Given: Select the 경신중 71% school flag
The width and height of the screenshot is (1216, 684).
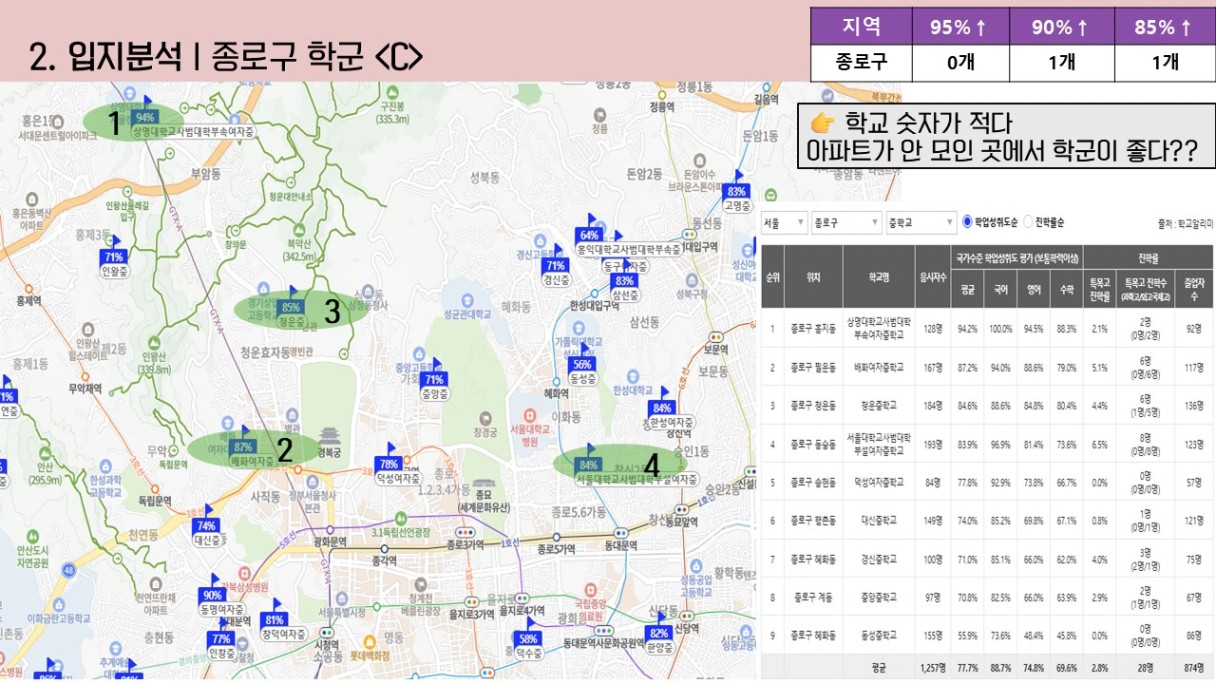Looking at the screenshot, I should click(x=555, y=265).
